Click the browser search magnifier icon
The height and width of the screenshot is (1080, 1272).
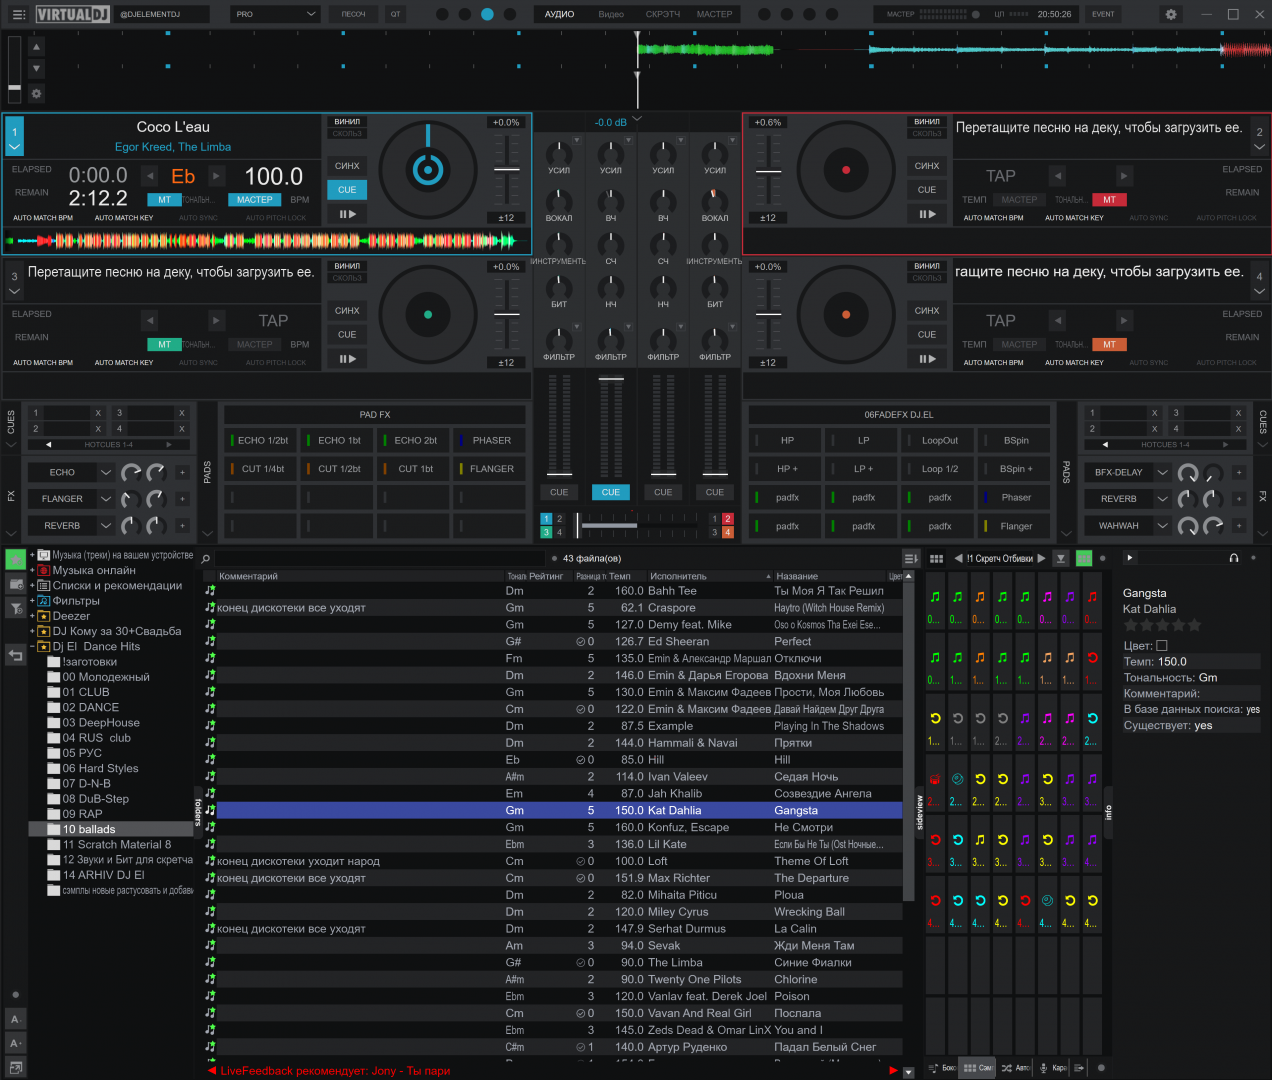coord(206,559)
